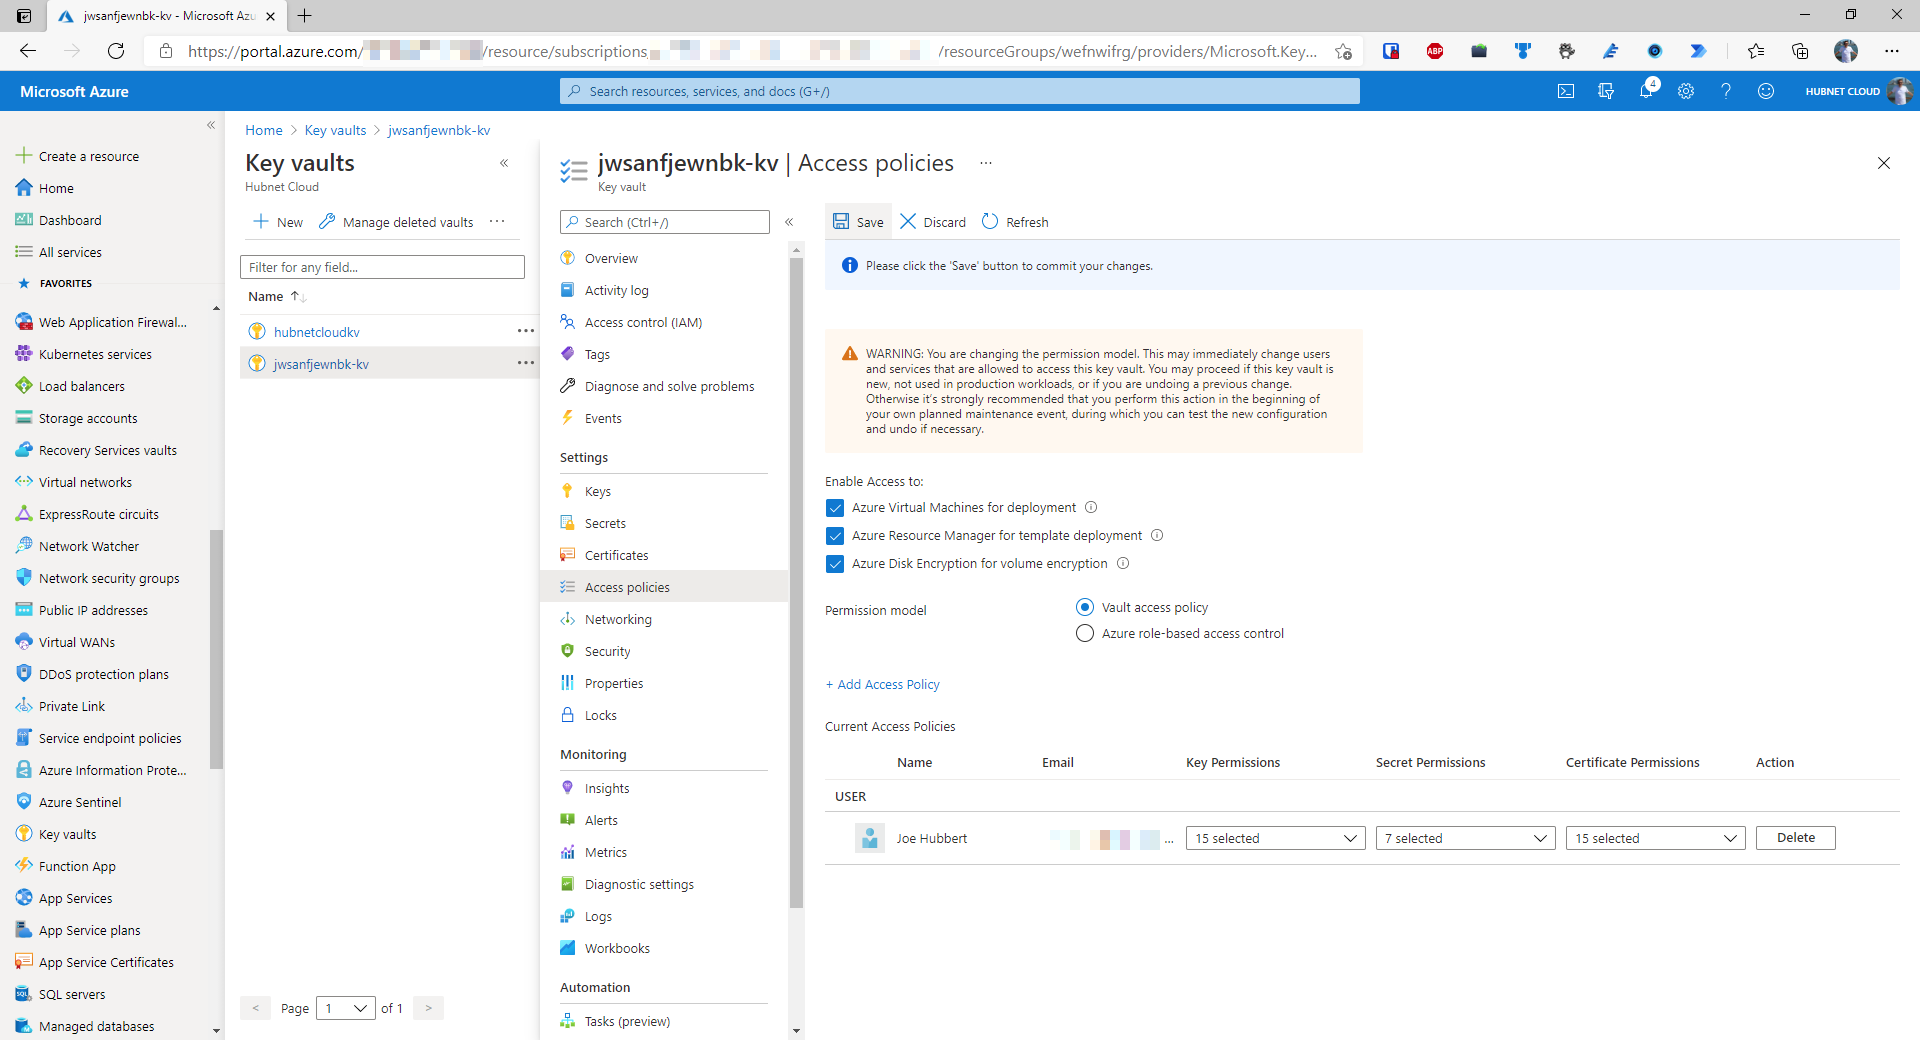Click Filter for any field input
Screen dimensions: 1920x1040
coord(382,267)
